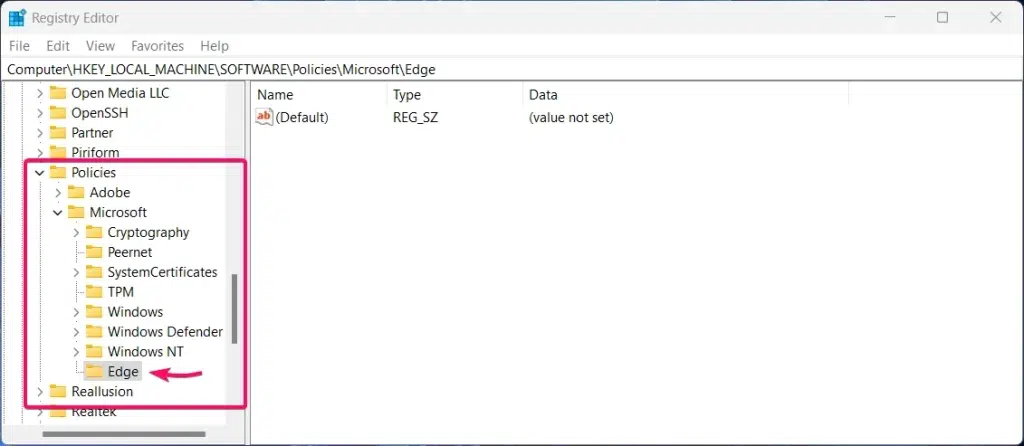1024x446 pixels.
Task: Select the Windows Defender key label
Action: pyautogui.click(x=165, y=332)
